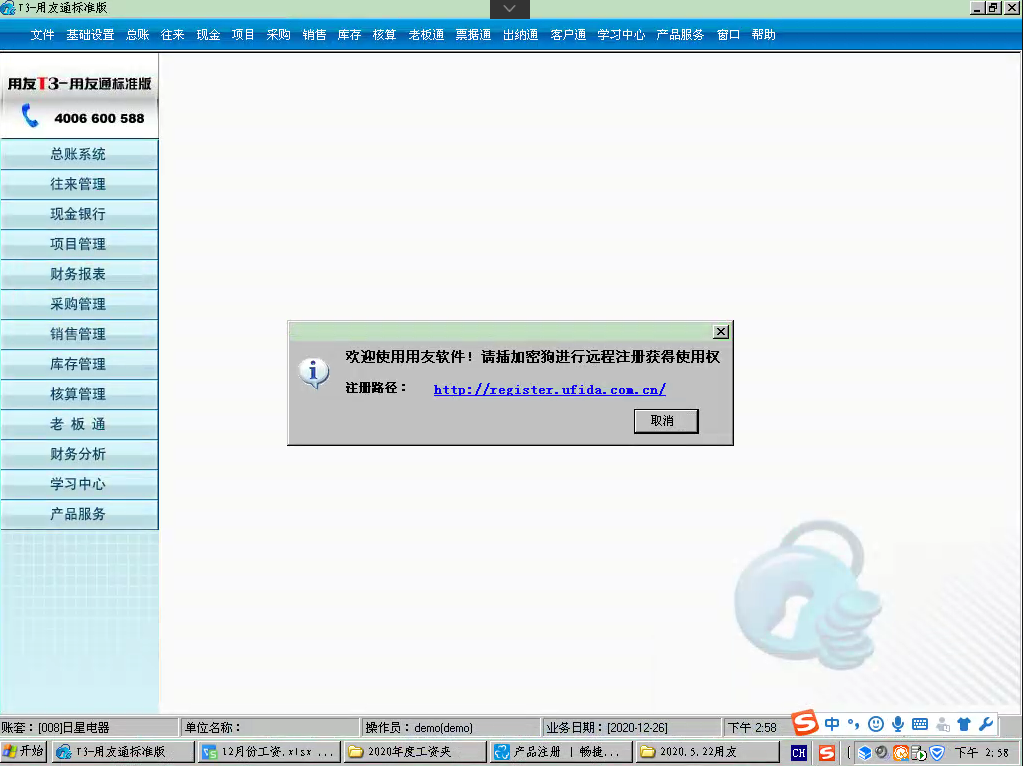Open the skin shirt icon on IME bar
This screenshot has height=766, width=1023.
pos(964,724)
